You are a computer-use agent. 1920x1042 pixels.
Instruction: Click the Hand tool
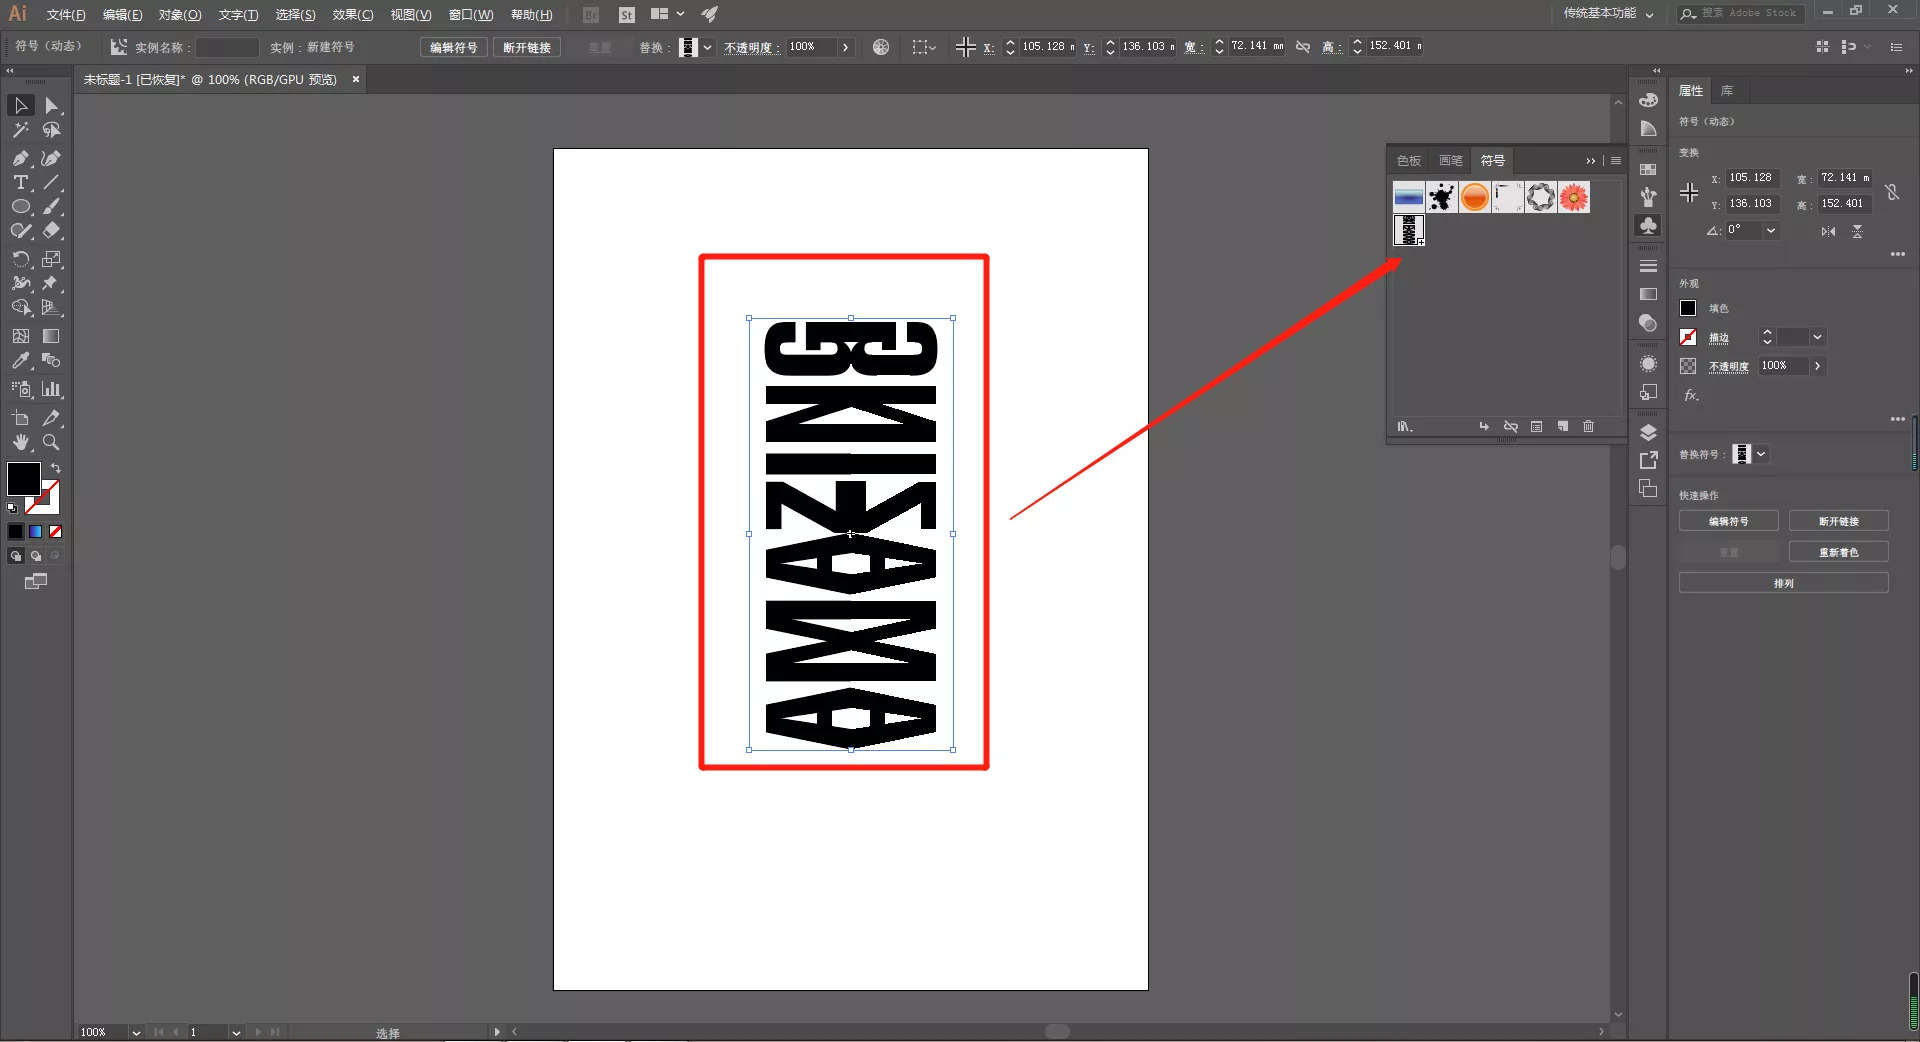(20, 442)
